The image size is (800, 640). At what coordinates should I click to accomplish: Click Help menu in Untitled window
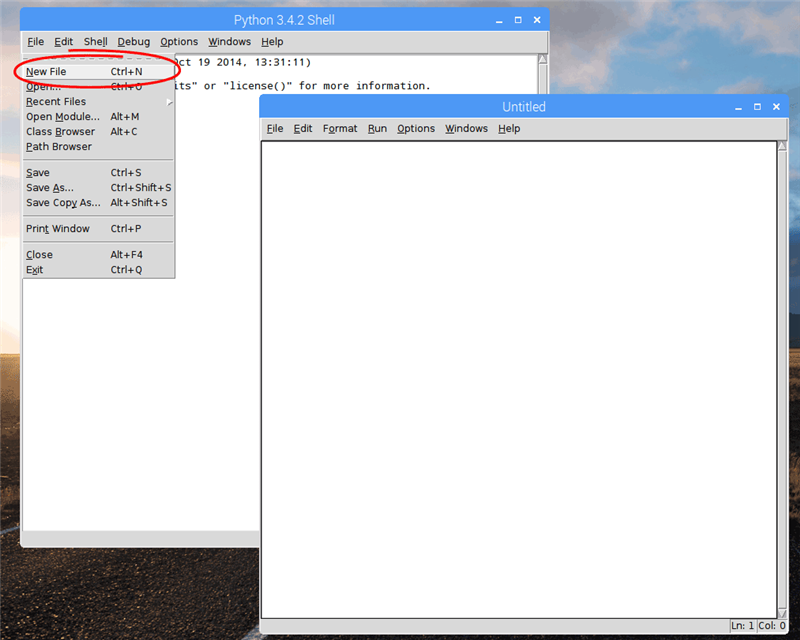click(x=509, y=129)
